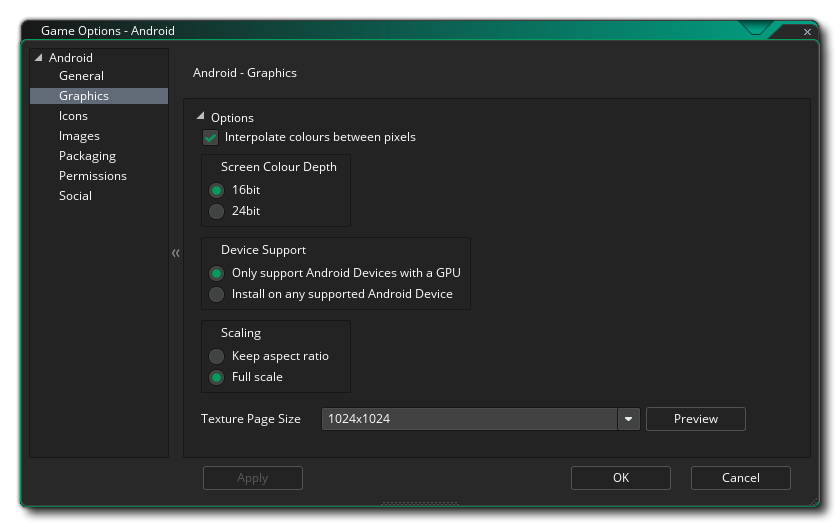The image size is (840, 527).
Task: Collapse the sidebar with double-chevron icon
Action: (176, 253)
